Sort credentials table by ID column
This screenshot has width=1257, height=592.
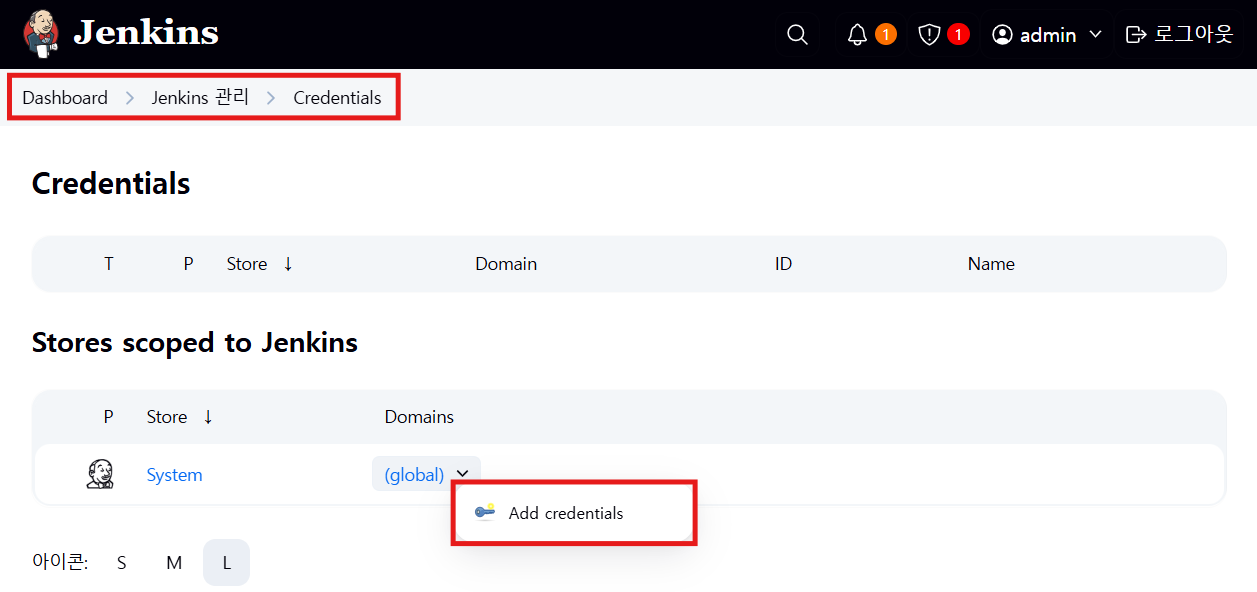[783, 264]
